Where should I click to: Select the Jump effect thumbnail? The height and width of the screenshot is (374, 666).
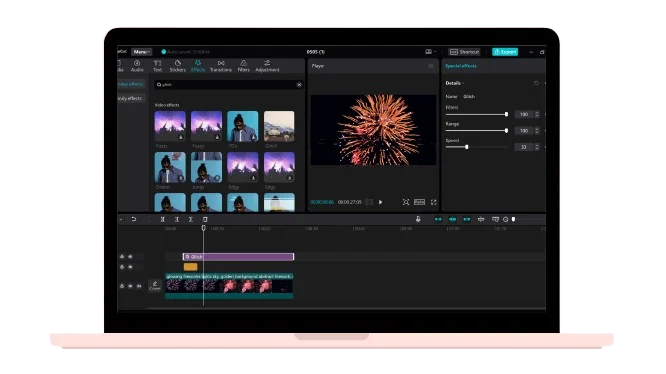pos(206,167)
